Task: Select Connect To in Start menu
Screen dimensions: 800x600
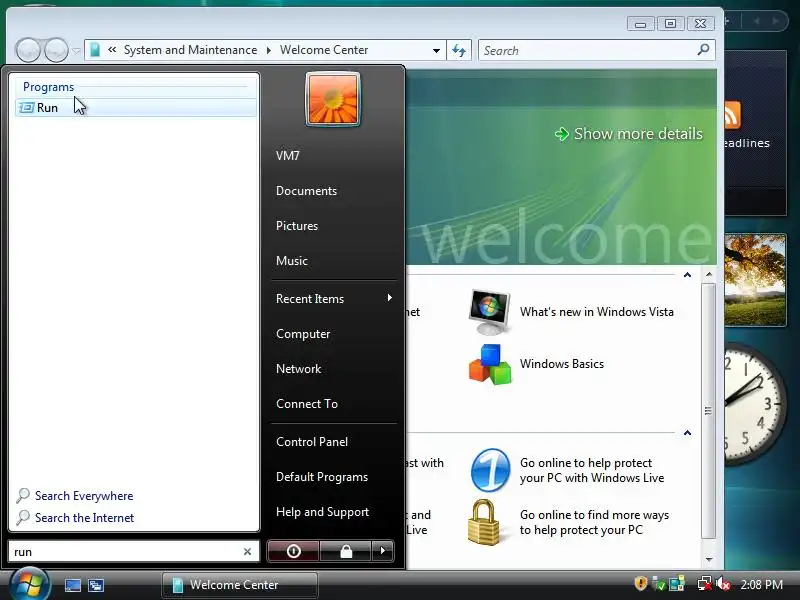Action: point(307,404)
